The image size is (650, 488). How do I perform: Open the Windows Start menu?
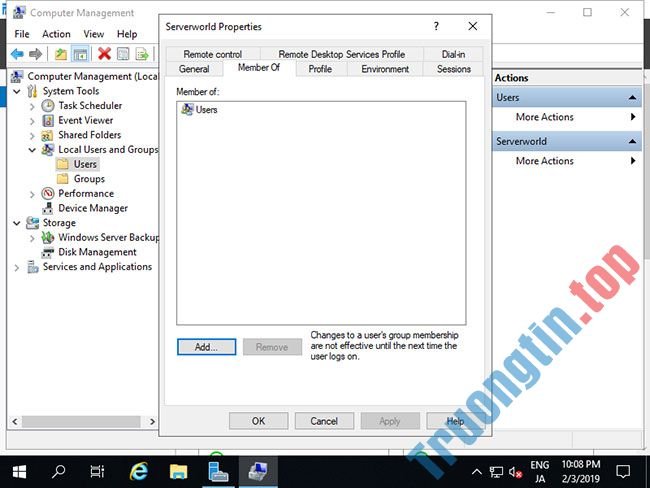pyautogui.click(x=19, y=472)
